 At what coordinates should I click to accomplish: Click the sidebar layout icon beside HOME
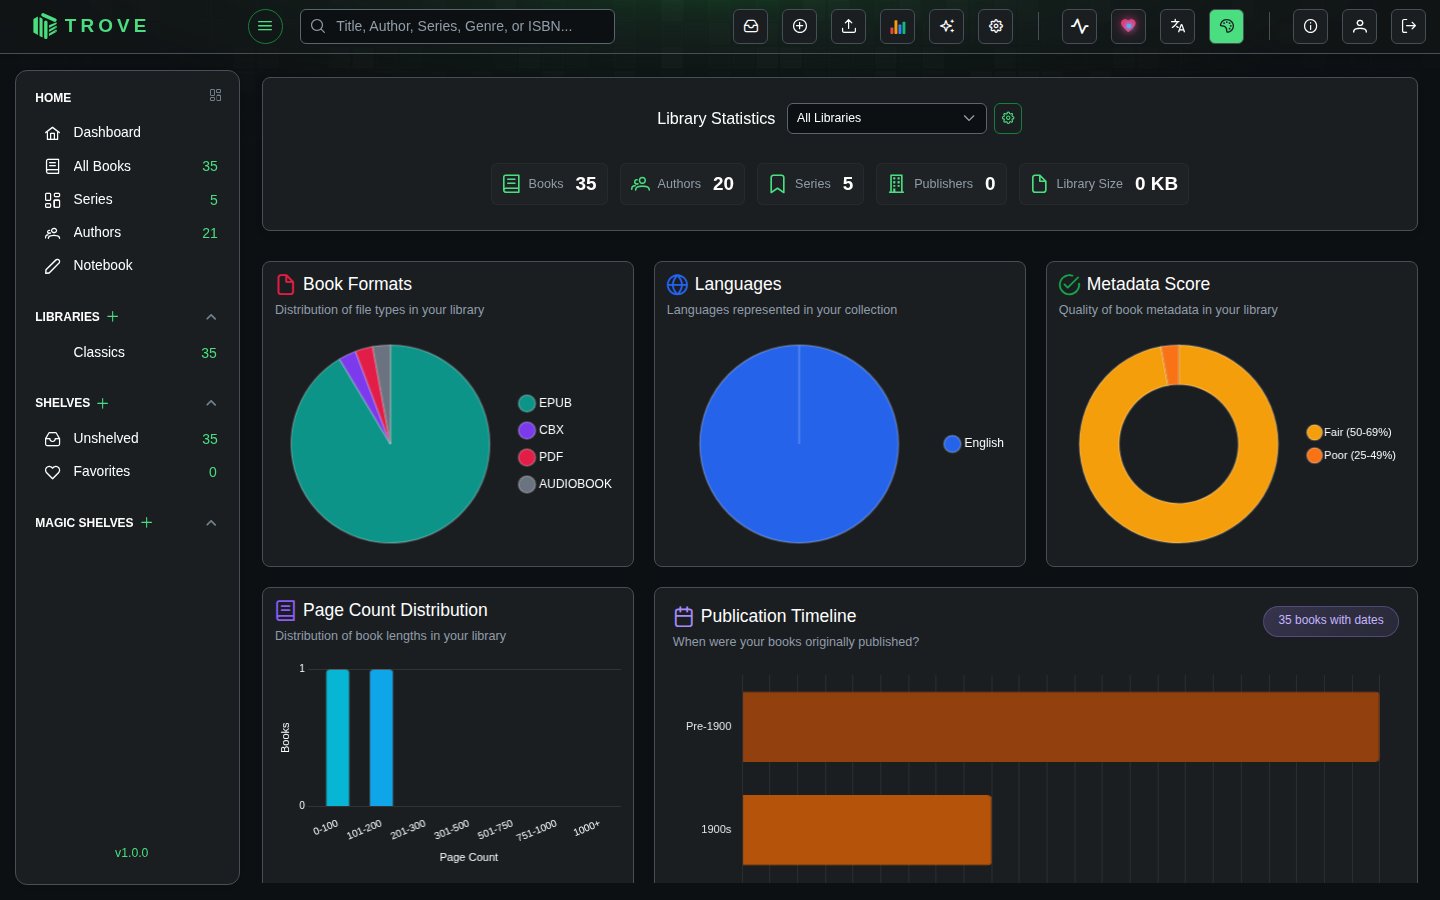[x=215, y=95]
